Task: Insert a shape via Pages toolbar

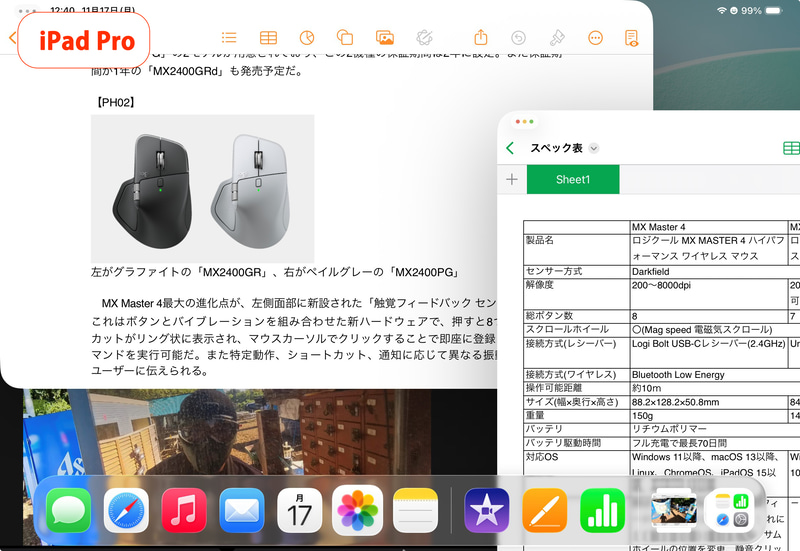Action: point(345,37)
